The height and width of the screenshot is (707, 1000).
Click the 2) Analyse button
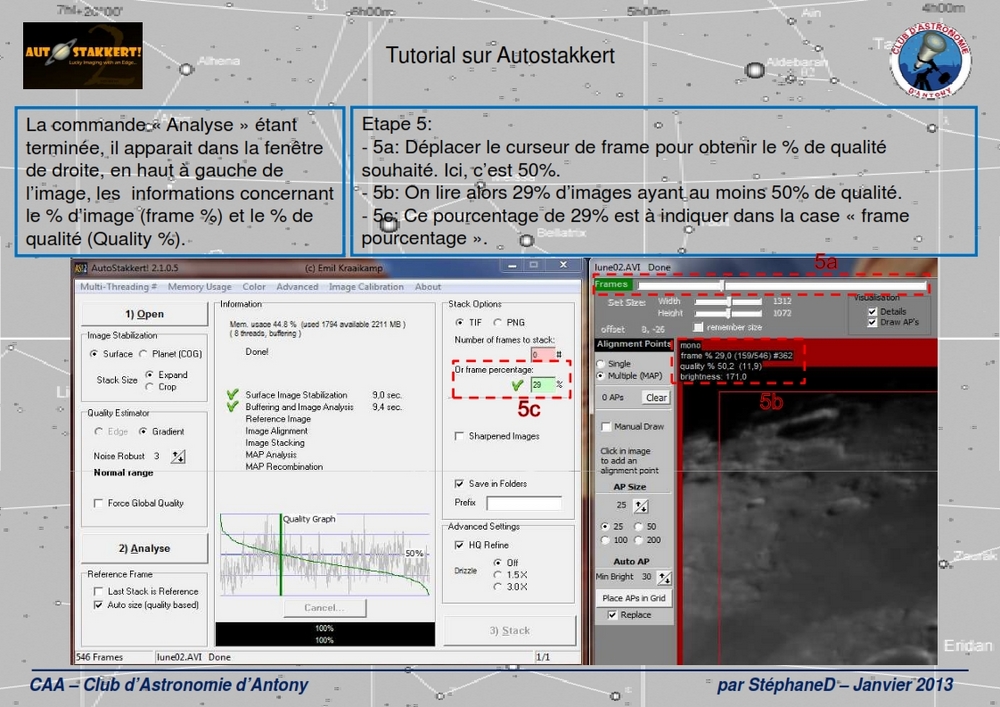(x=145, y=548)
